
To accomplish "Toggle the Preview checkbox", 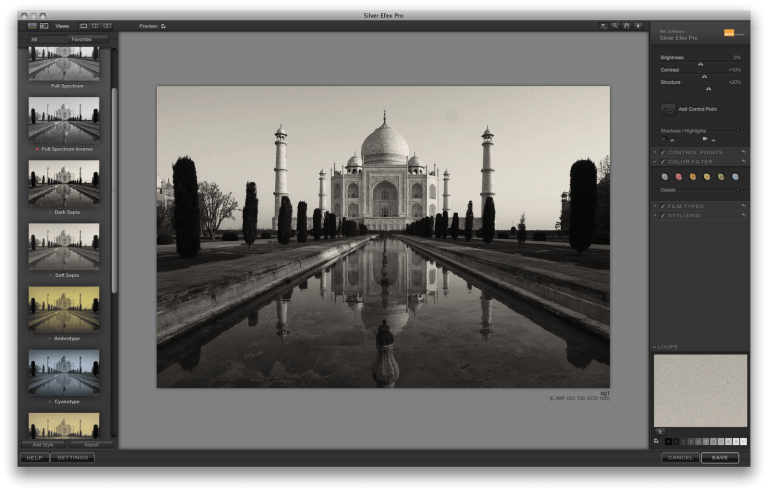I will [x=164, y=26].
